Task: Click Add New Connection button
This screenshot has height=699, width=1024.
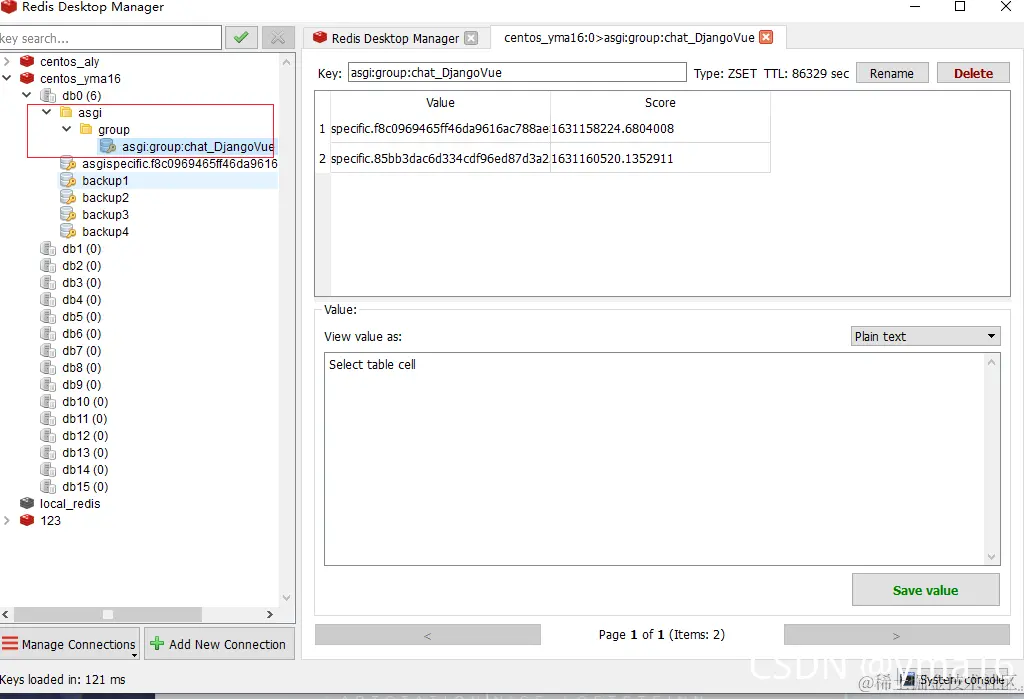Action: click(x=219, y=643)
